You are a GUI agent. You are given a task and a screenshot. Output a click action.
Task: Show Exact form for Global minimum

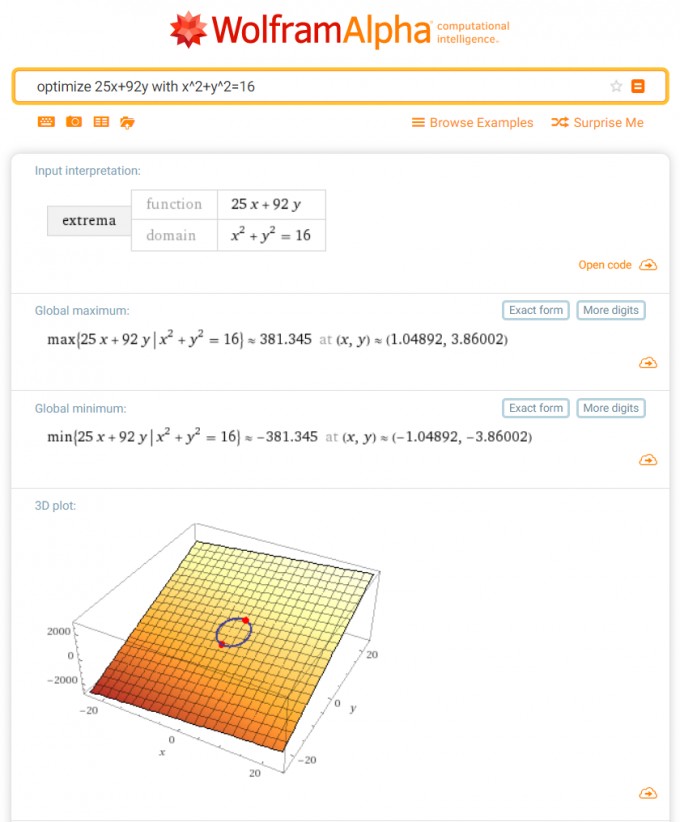536,408
